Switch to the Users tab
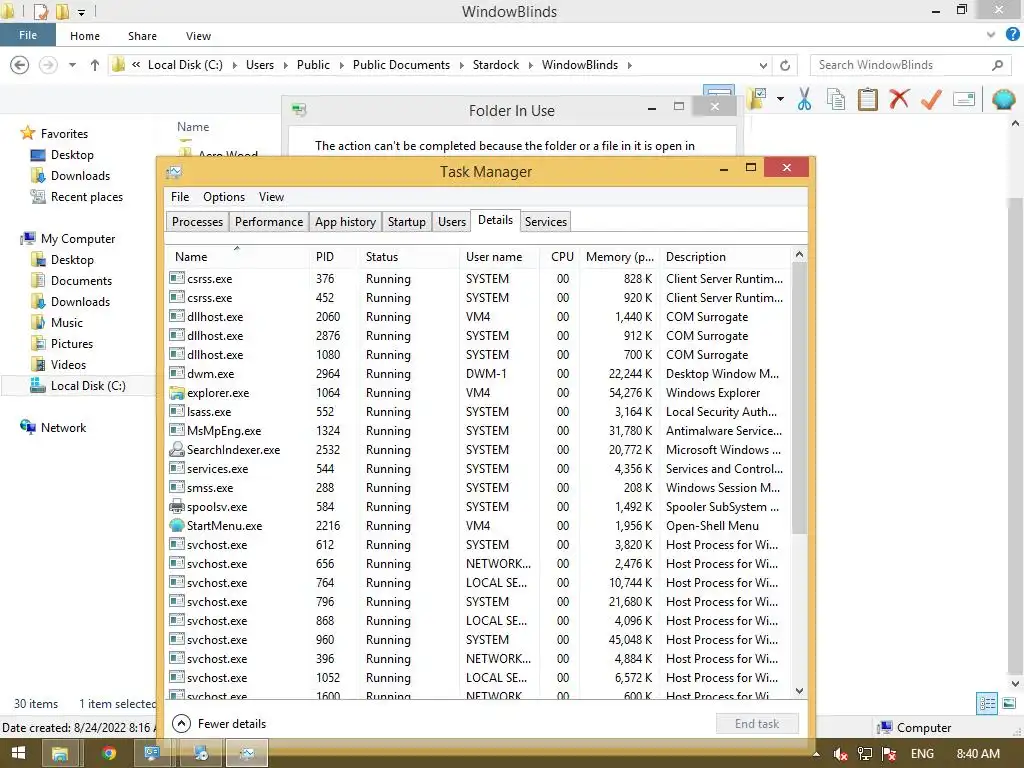Image resolution: width=1024 pixels, height=768 pixels. point(451,222)
